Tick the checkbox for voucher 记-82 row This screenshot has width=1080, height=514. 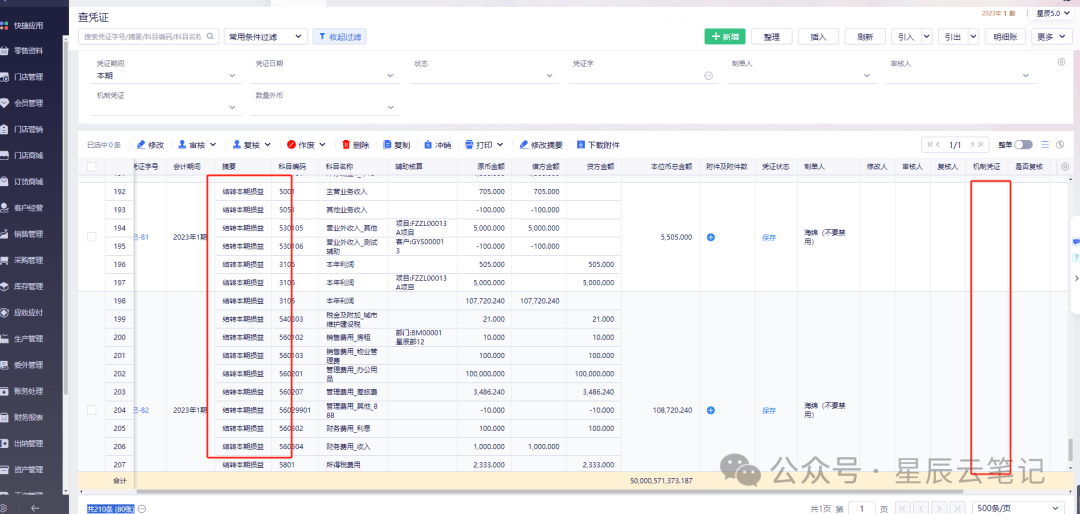[x=92, y=410]
